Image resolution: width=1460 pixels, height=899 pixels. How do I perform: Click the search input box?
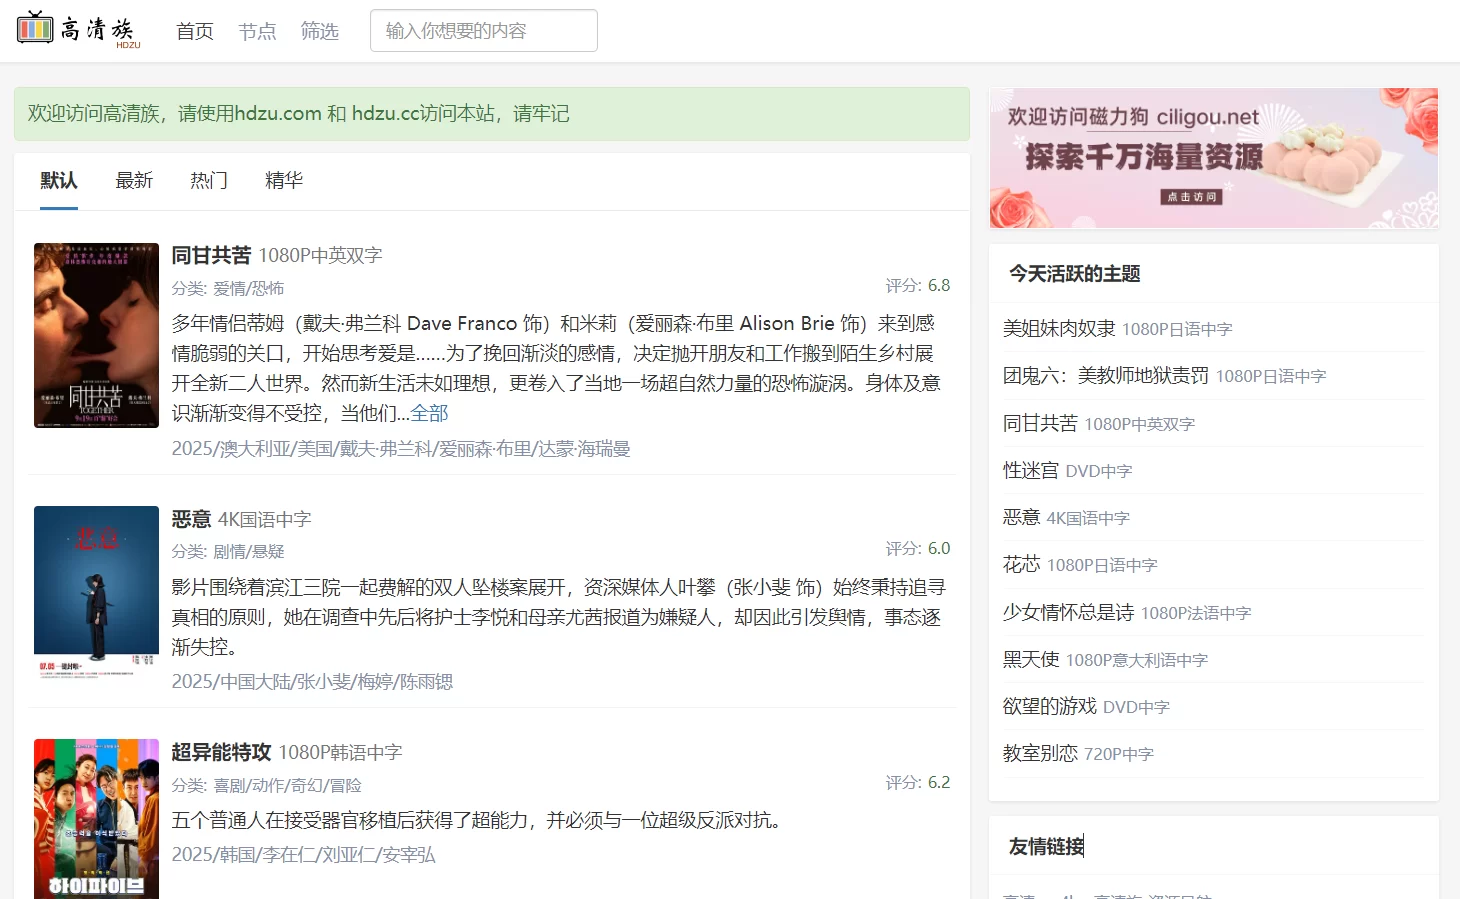(x=483, y=30)
